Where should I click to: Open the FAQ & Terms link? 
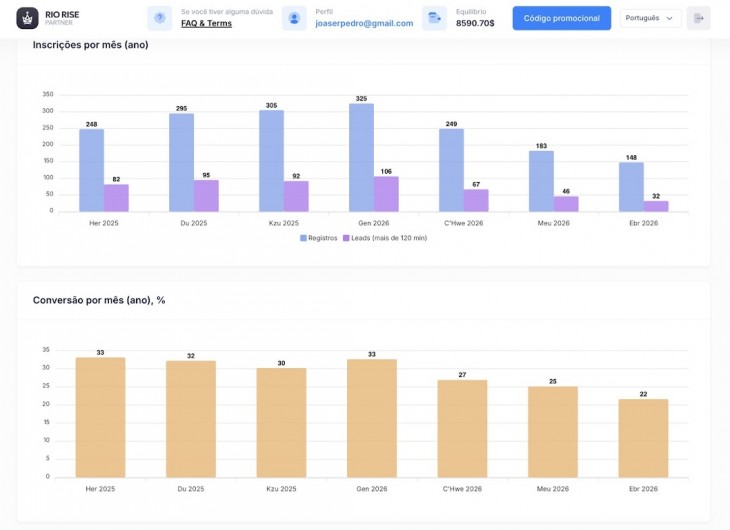coord(206,23)
